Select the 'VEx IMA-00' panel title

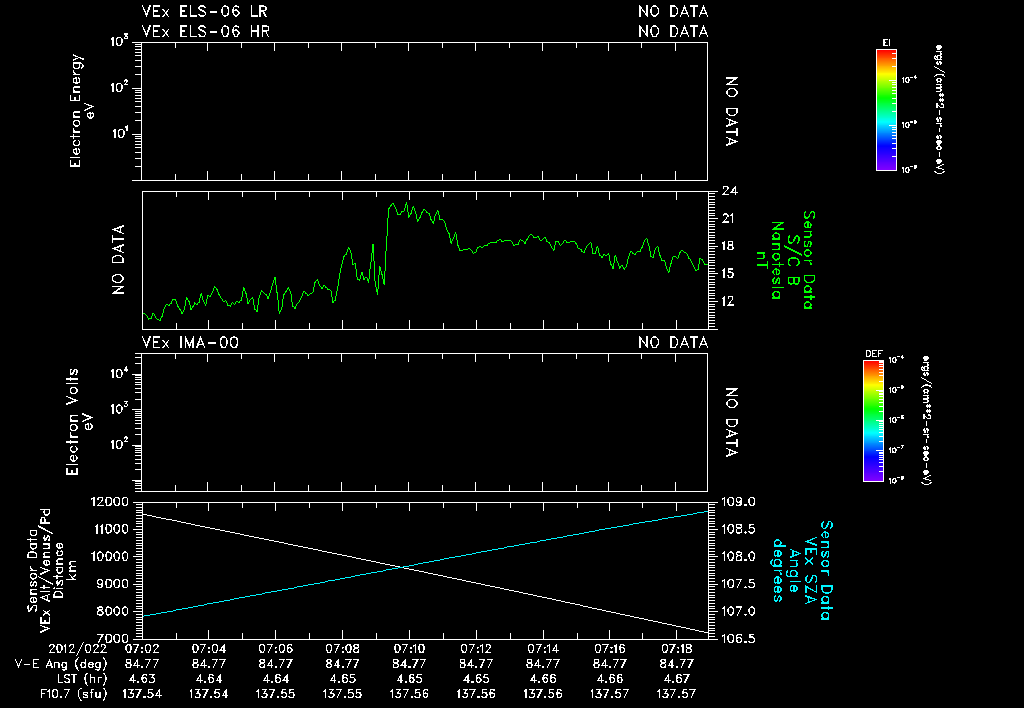pos(190,342)
